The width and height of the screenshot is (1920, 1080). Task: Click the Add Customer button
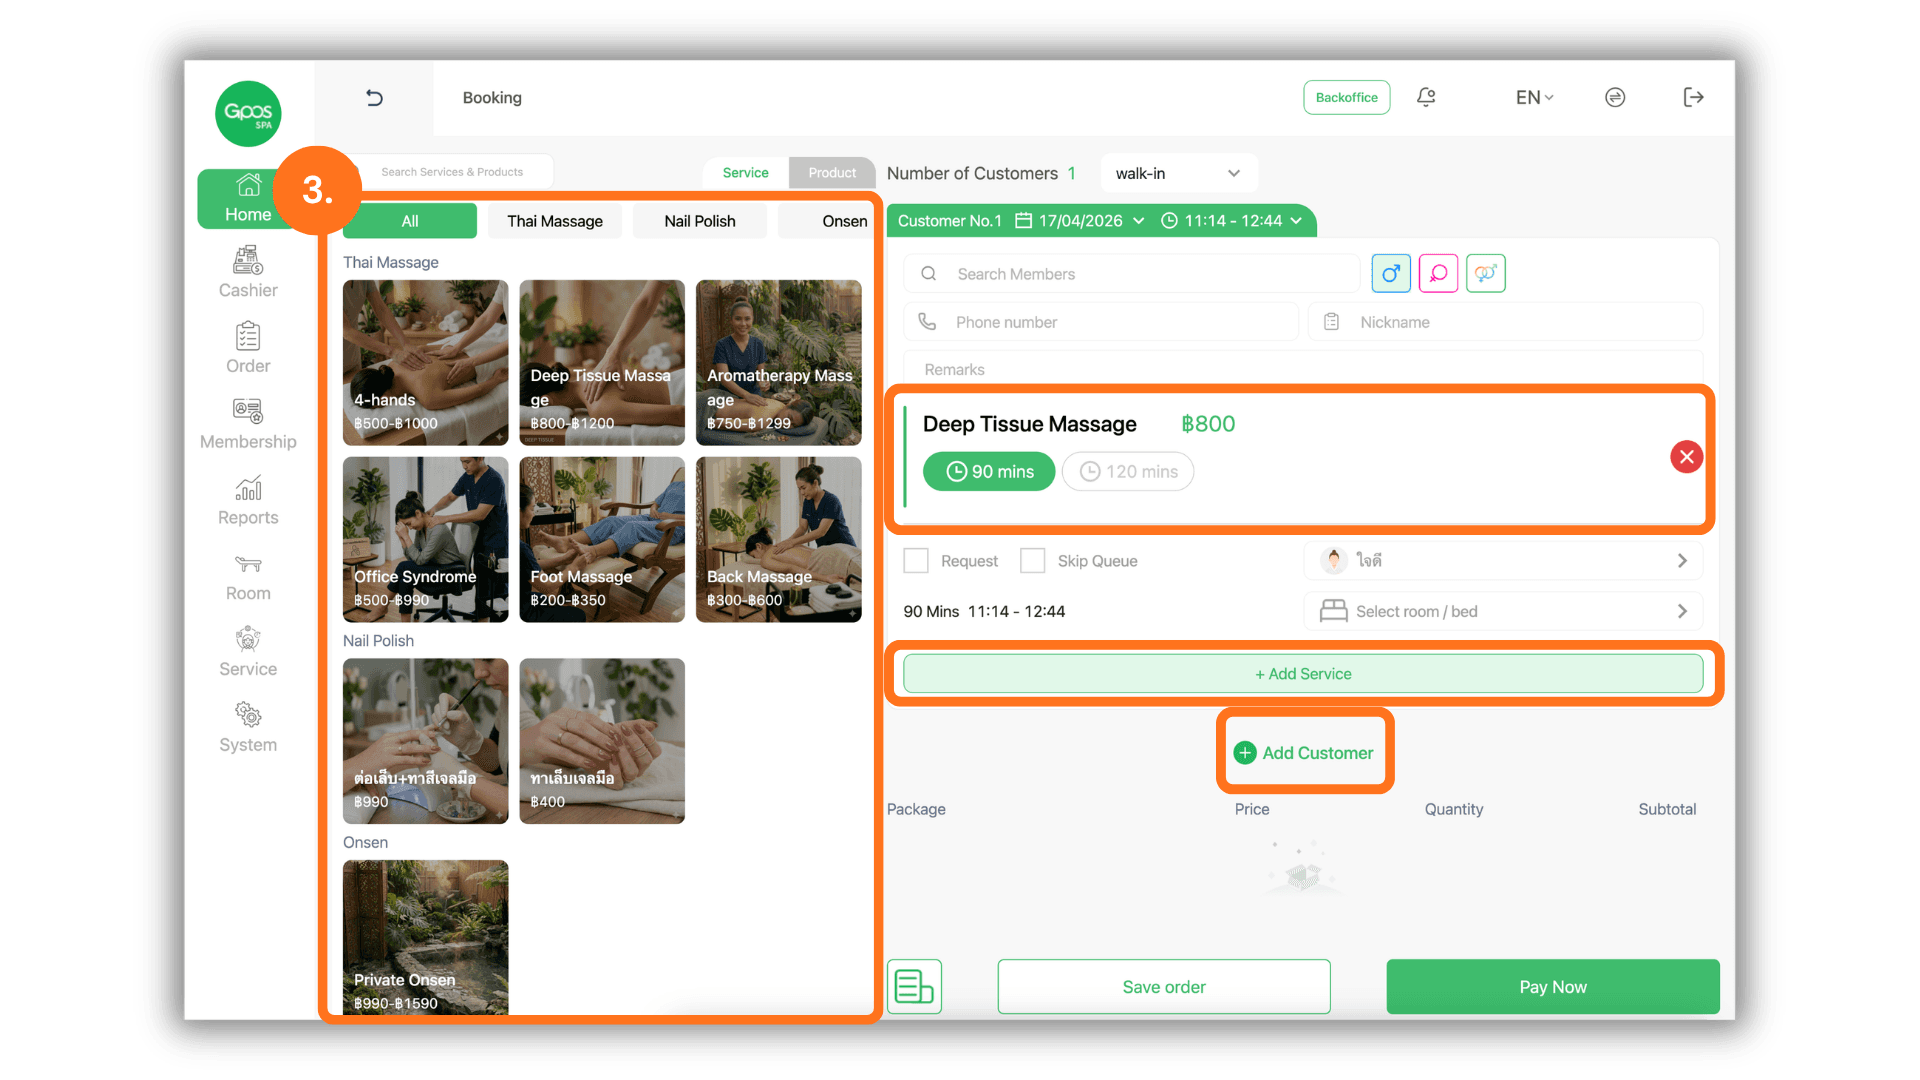click(1304, 753)
